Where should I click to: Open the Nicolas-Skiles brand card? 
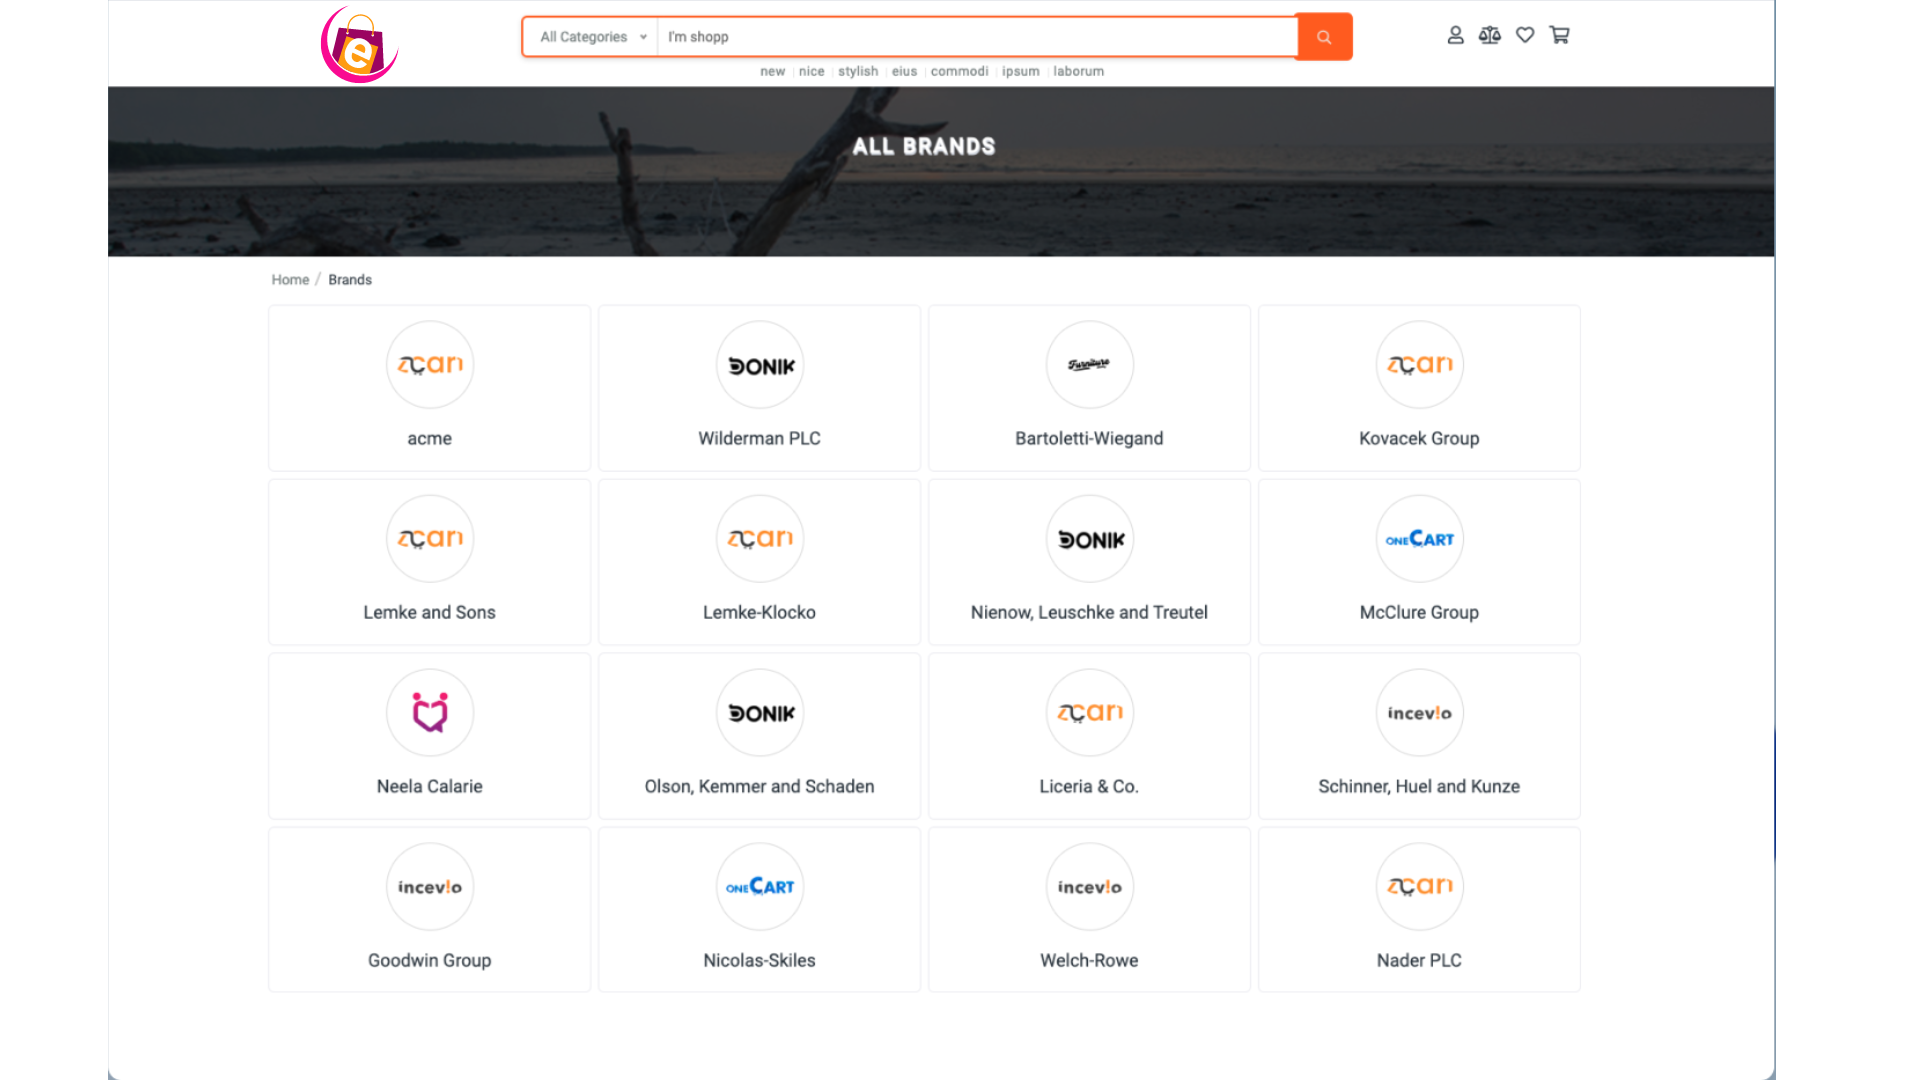759,910
